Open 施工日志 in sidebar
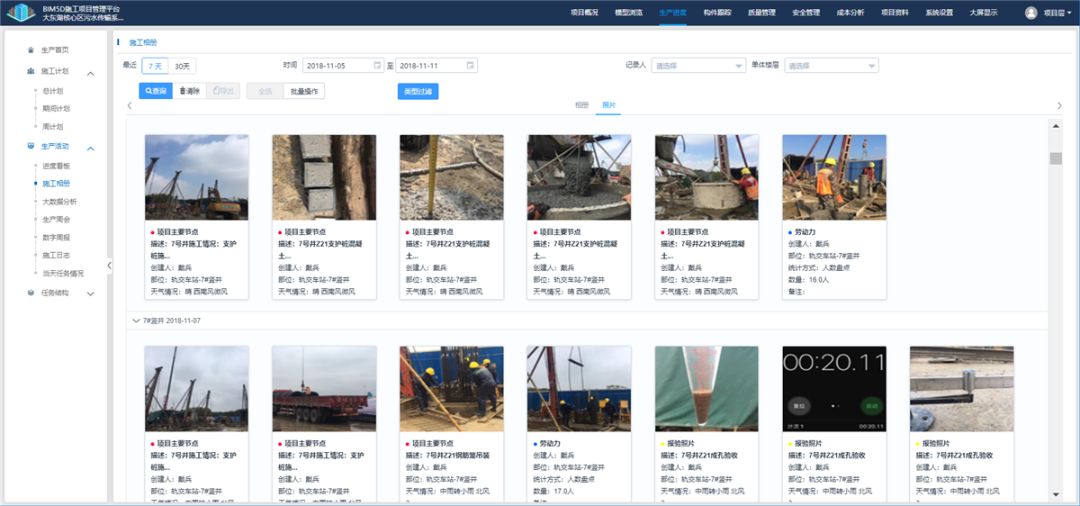 point(56,255)
